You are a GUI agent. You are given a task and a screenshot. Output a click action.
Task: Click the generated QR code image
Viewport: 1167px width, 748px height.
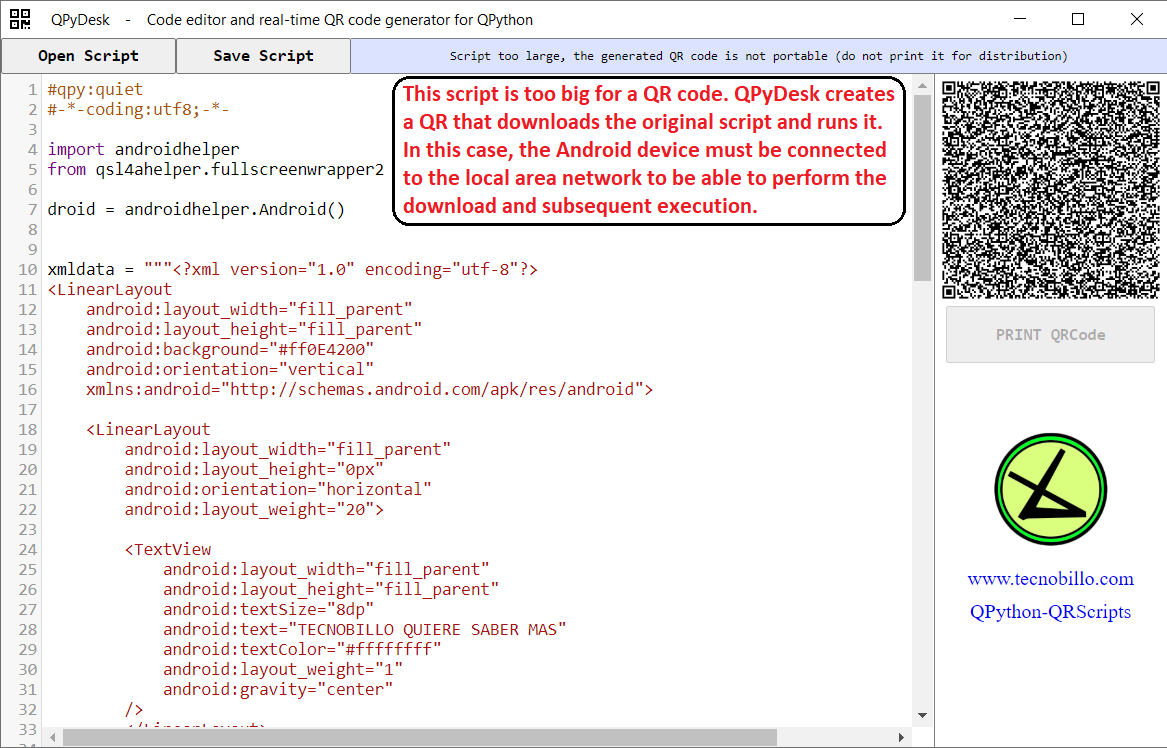(1050, 189)
